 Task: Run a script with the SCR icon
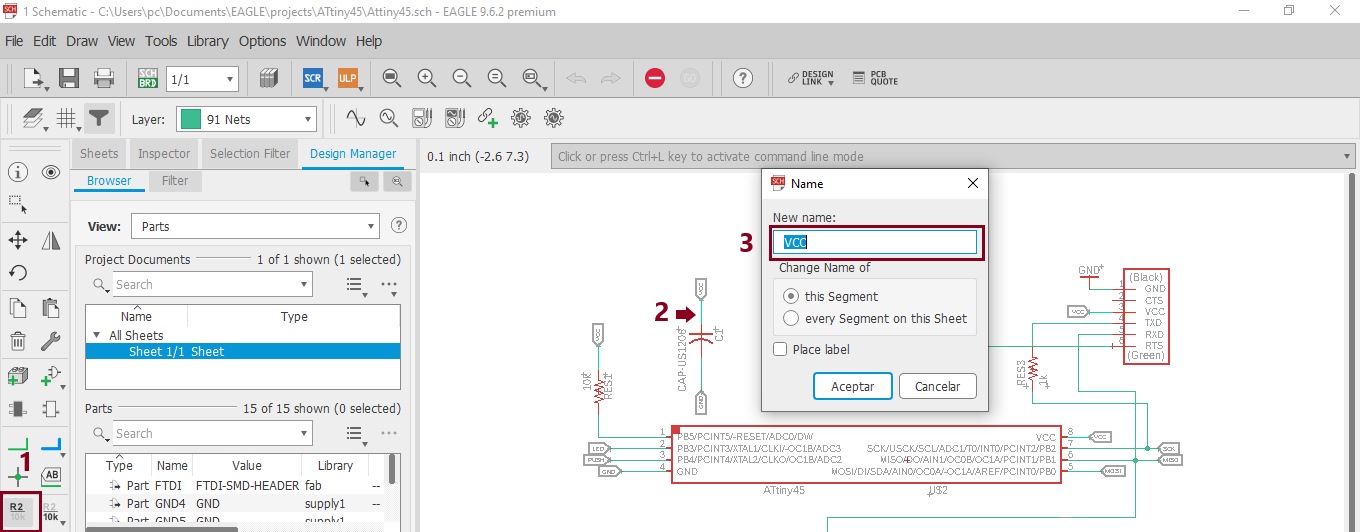tap(313, 78)
